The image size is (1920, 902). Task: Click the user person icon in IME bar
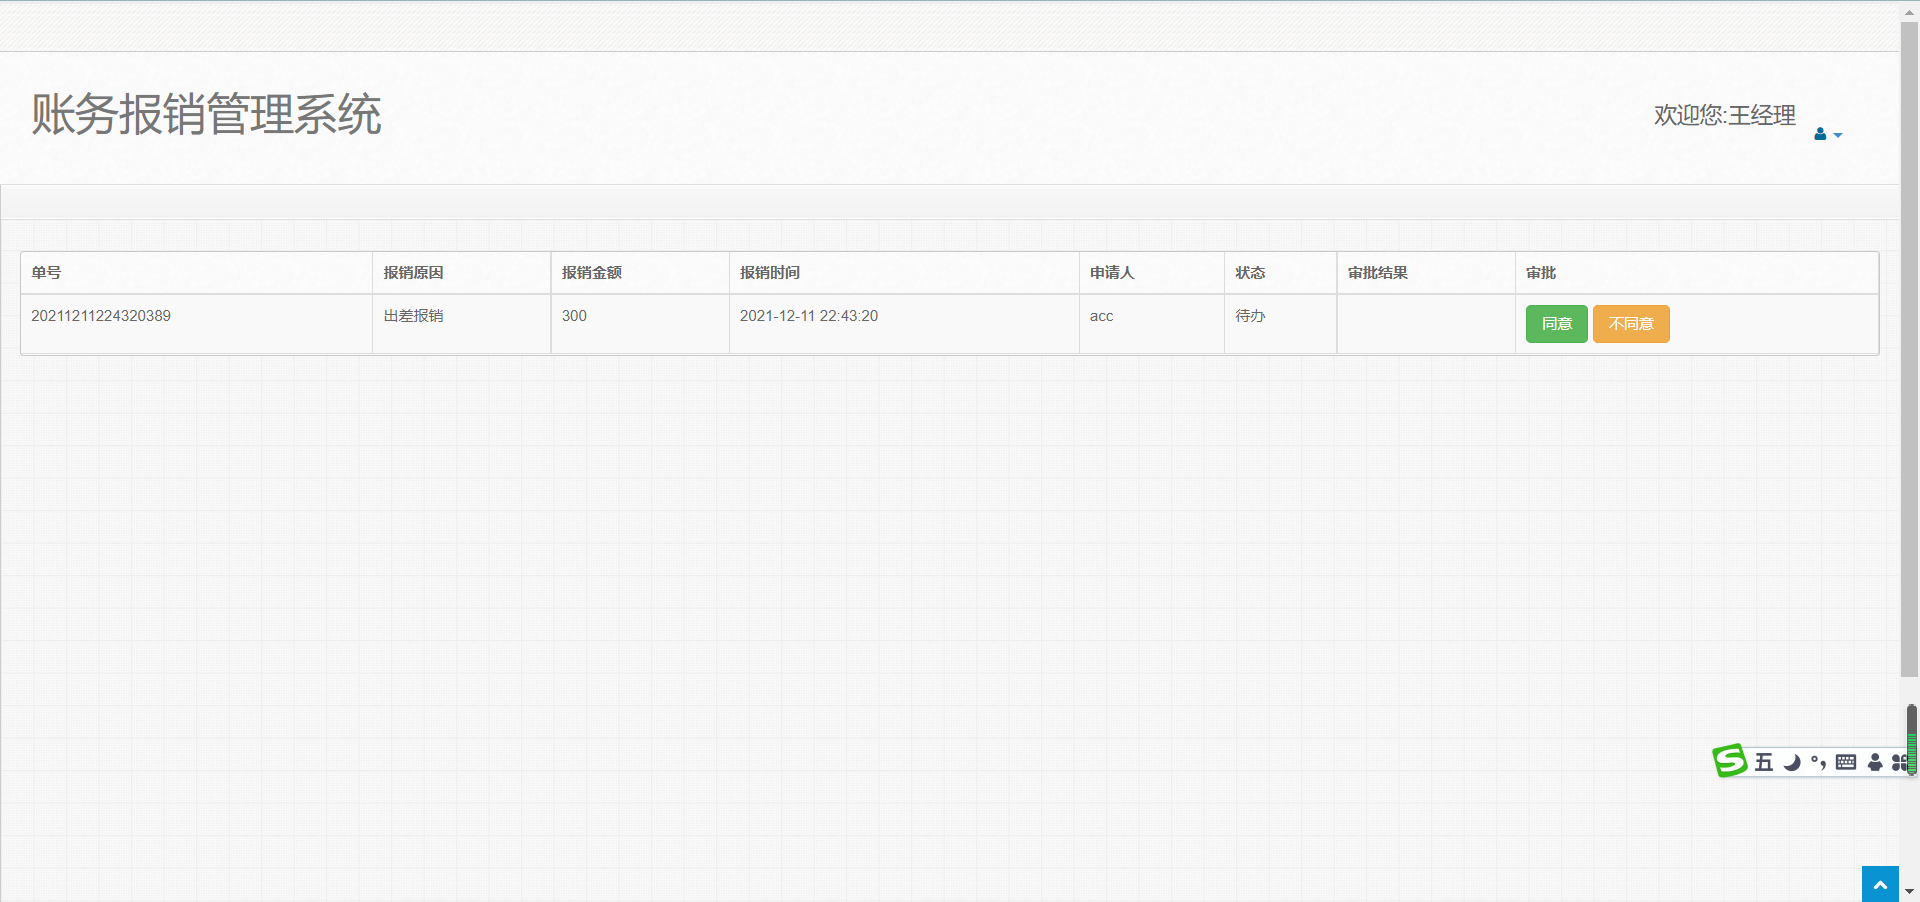[1875, 762]
